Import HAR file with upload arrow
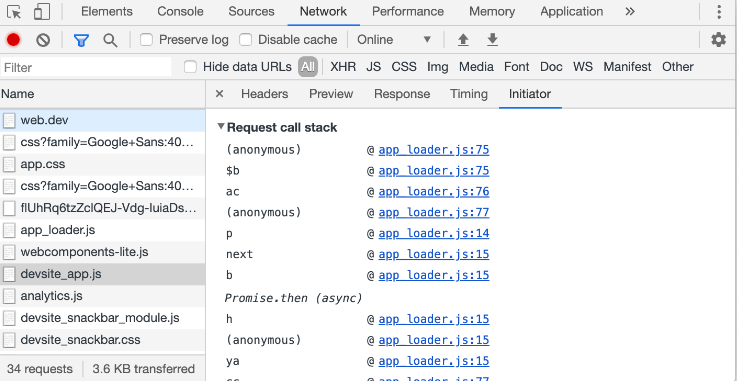 click(x=463, y=40)
